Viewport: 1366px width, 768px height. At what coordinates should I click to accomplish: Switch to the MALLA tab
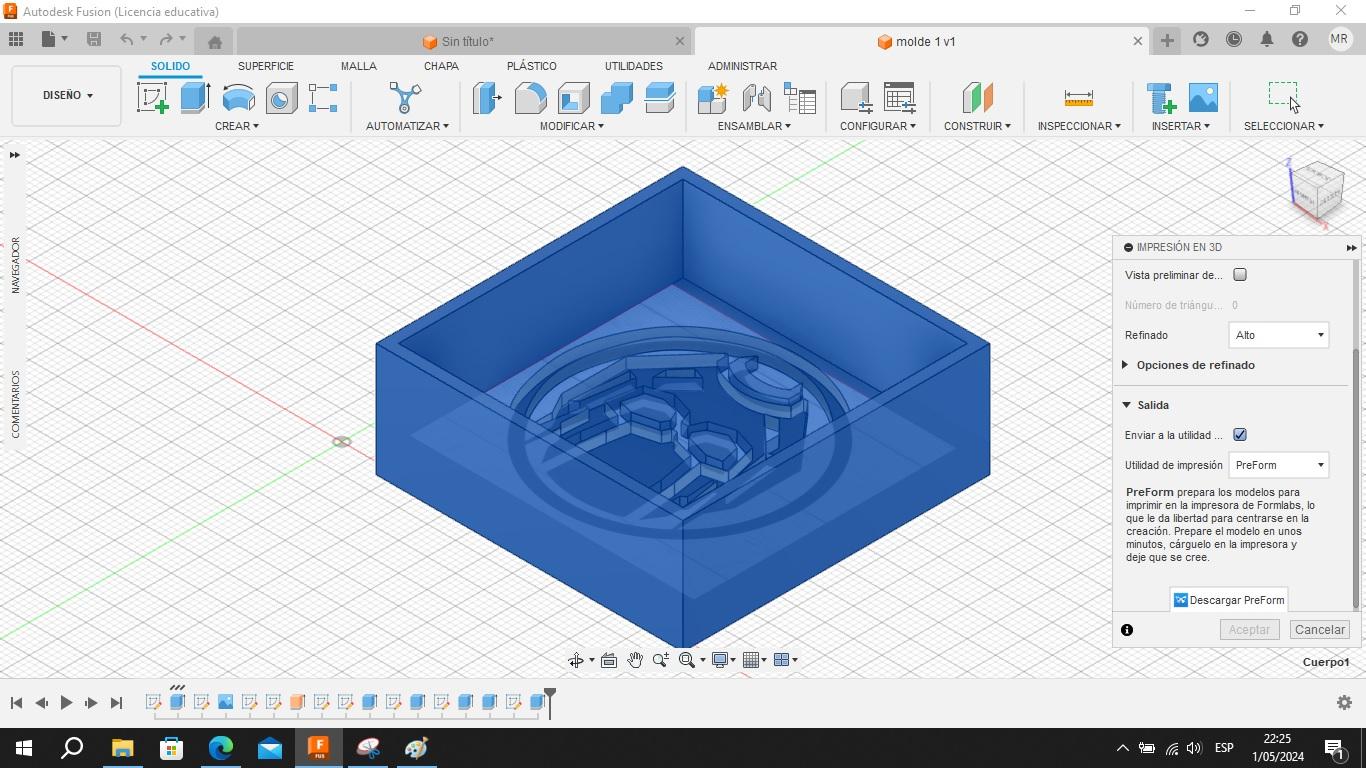click(358, 66)
